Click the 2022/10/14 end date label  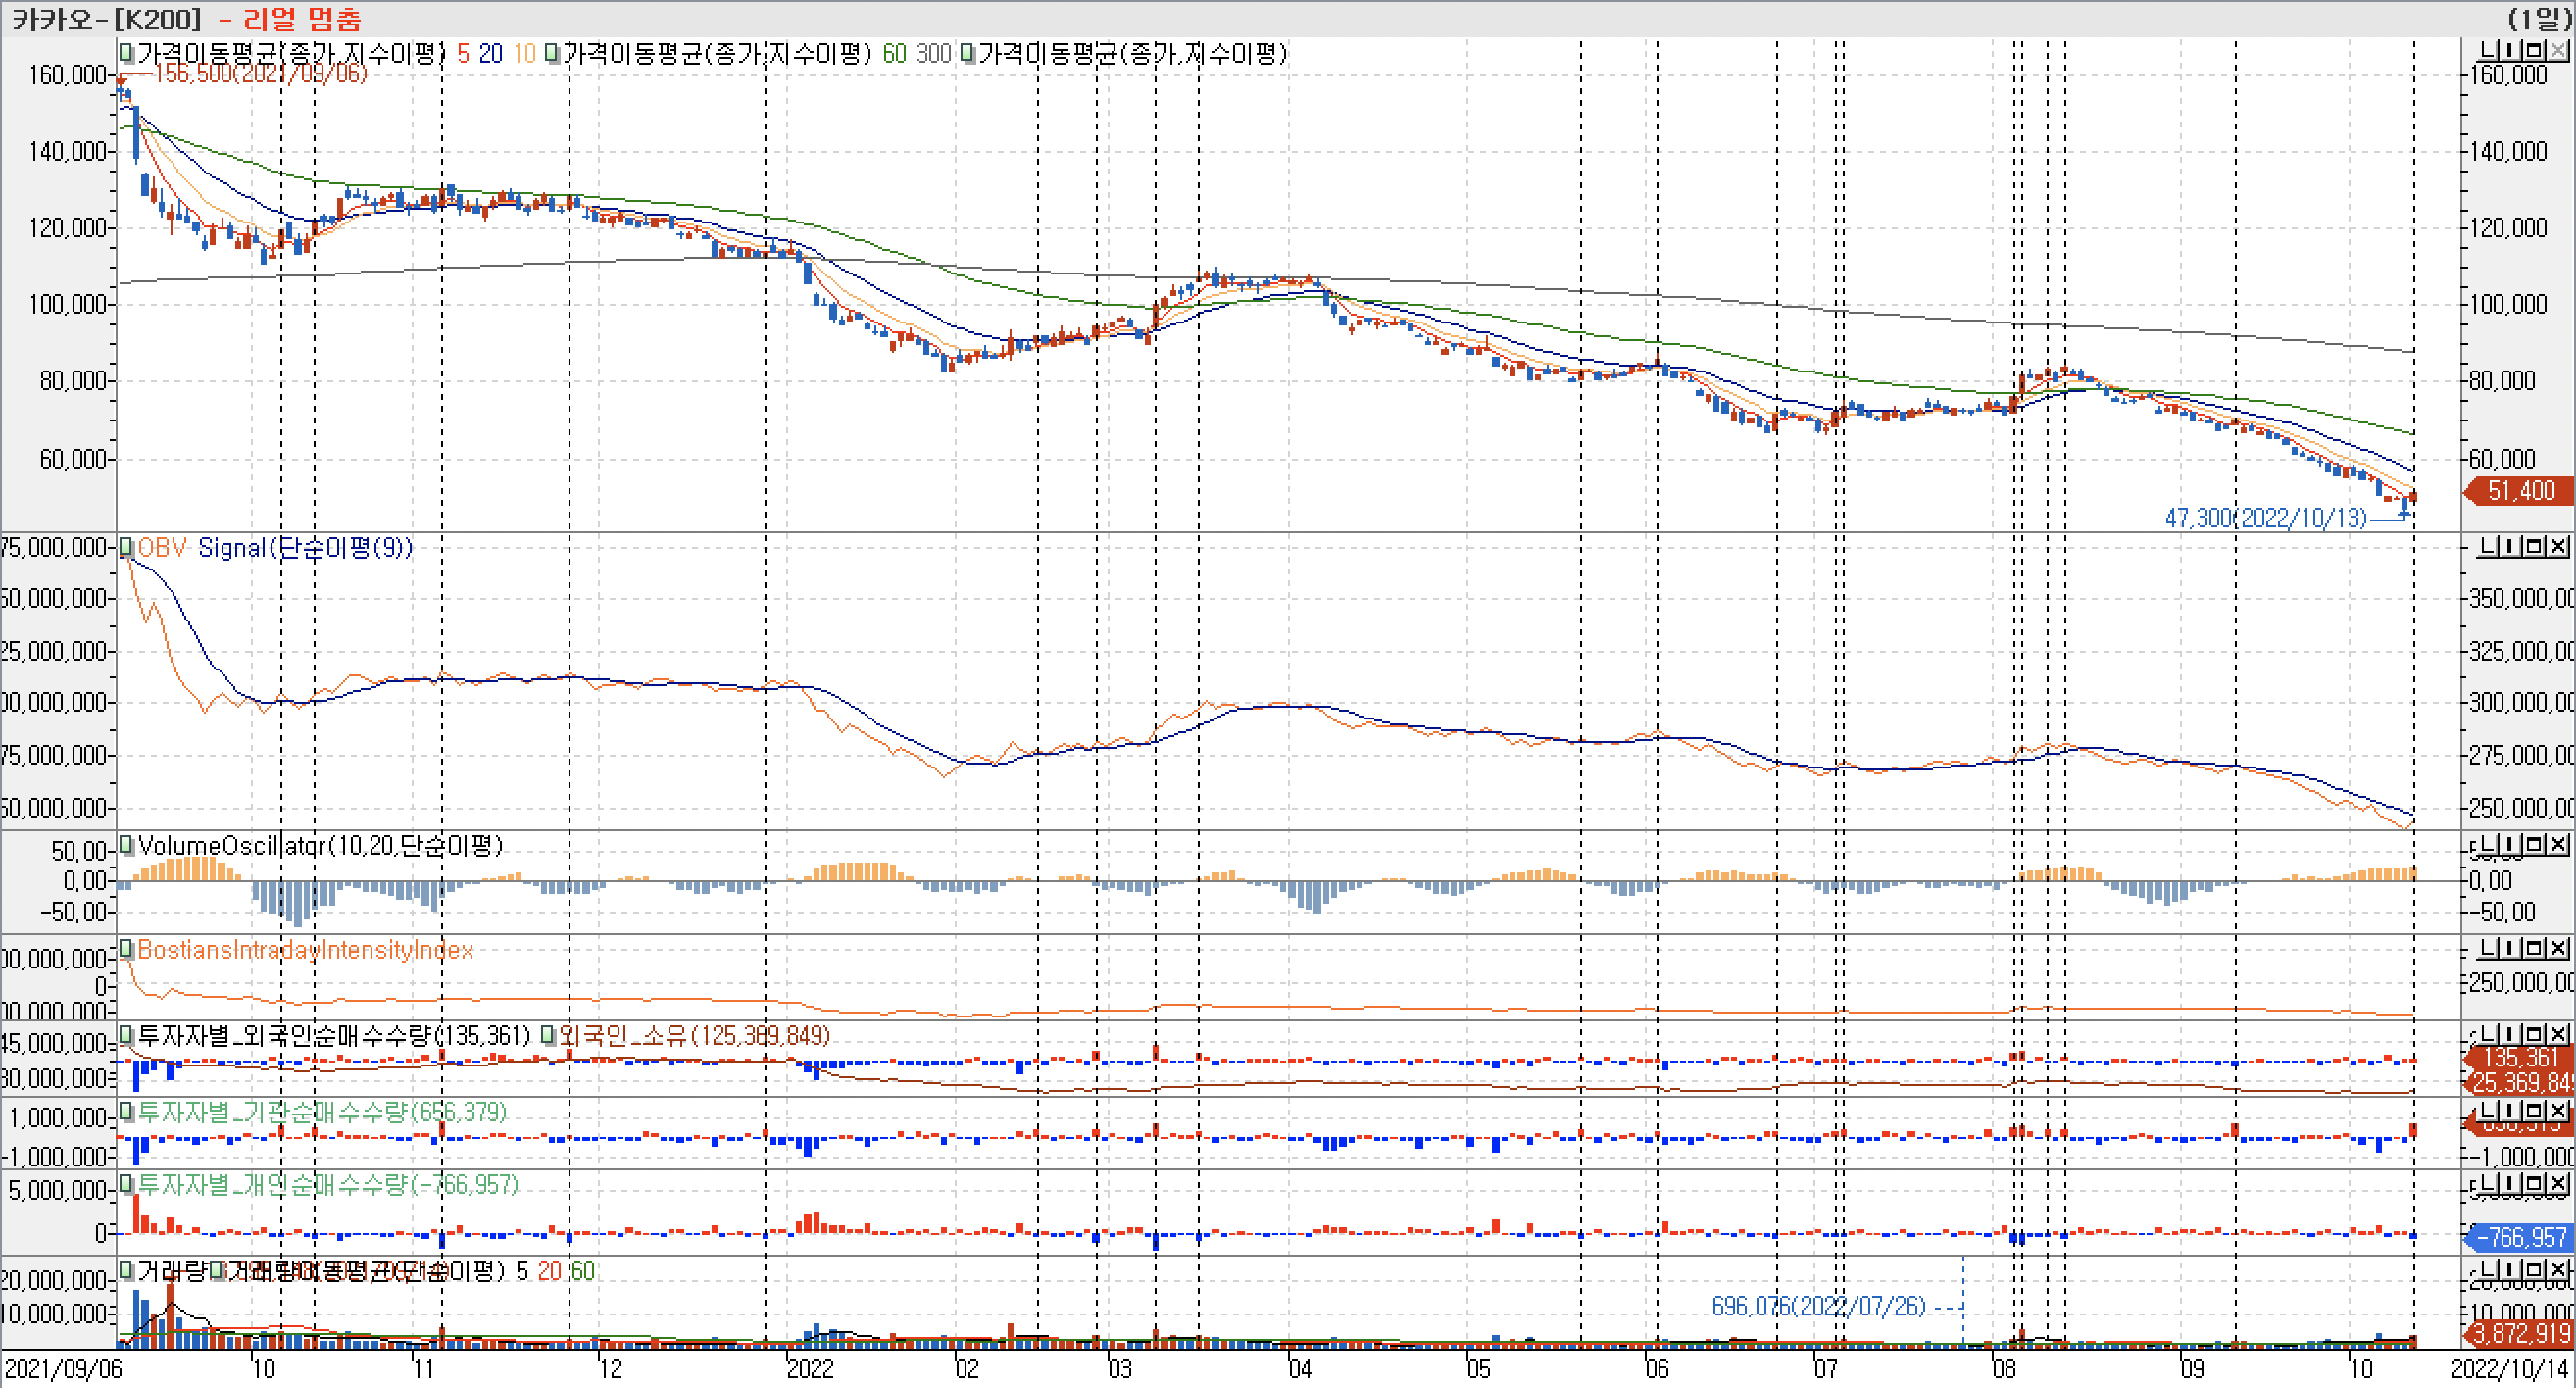coord(2508,1368)
